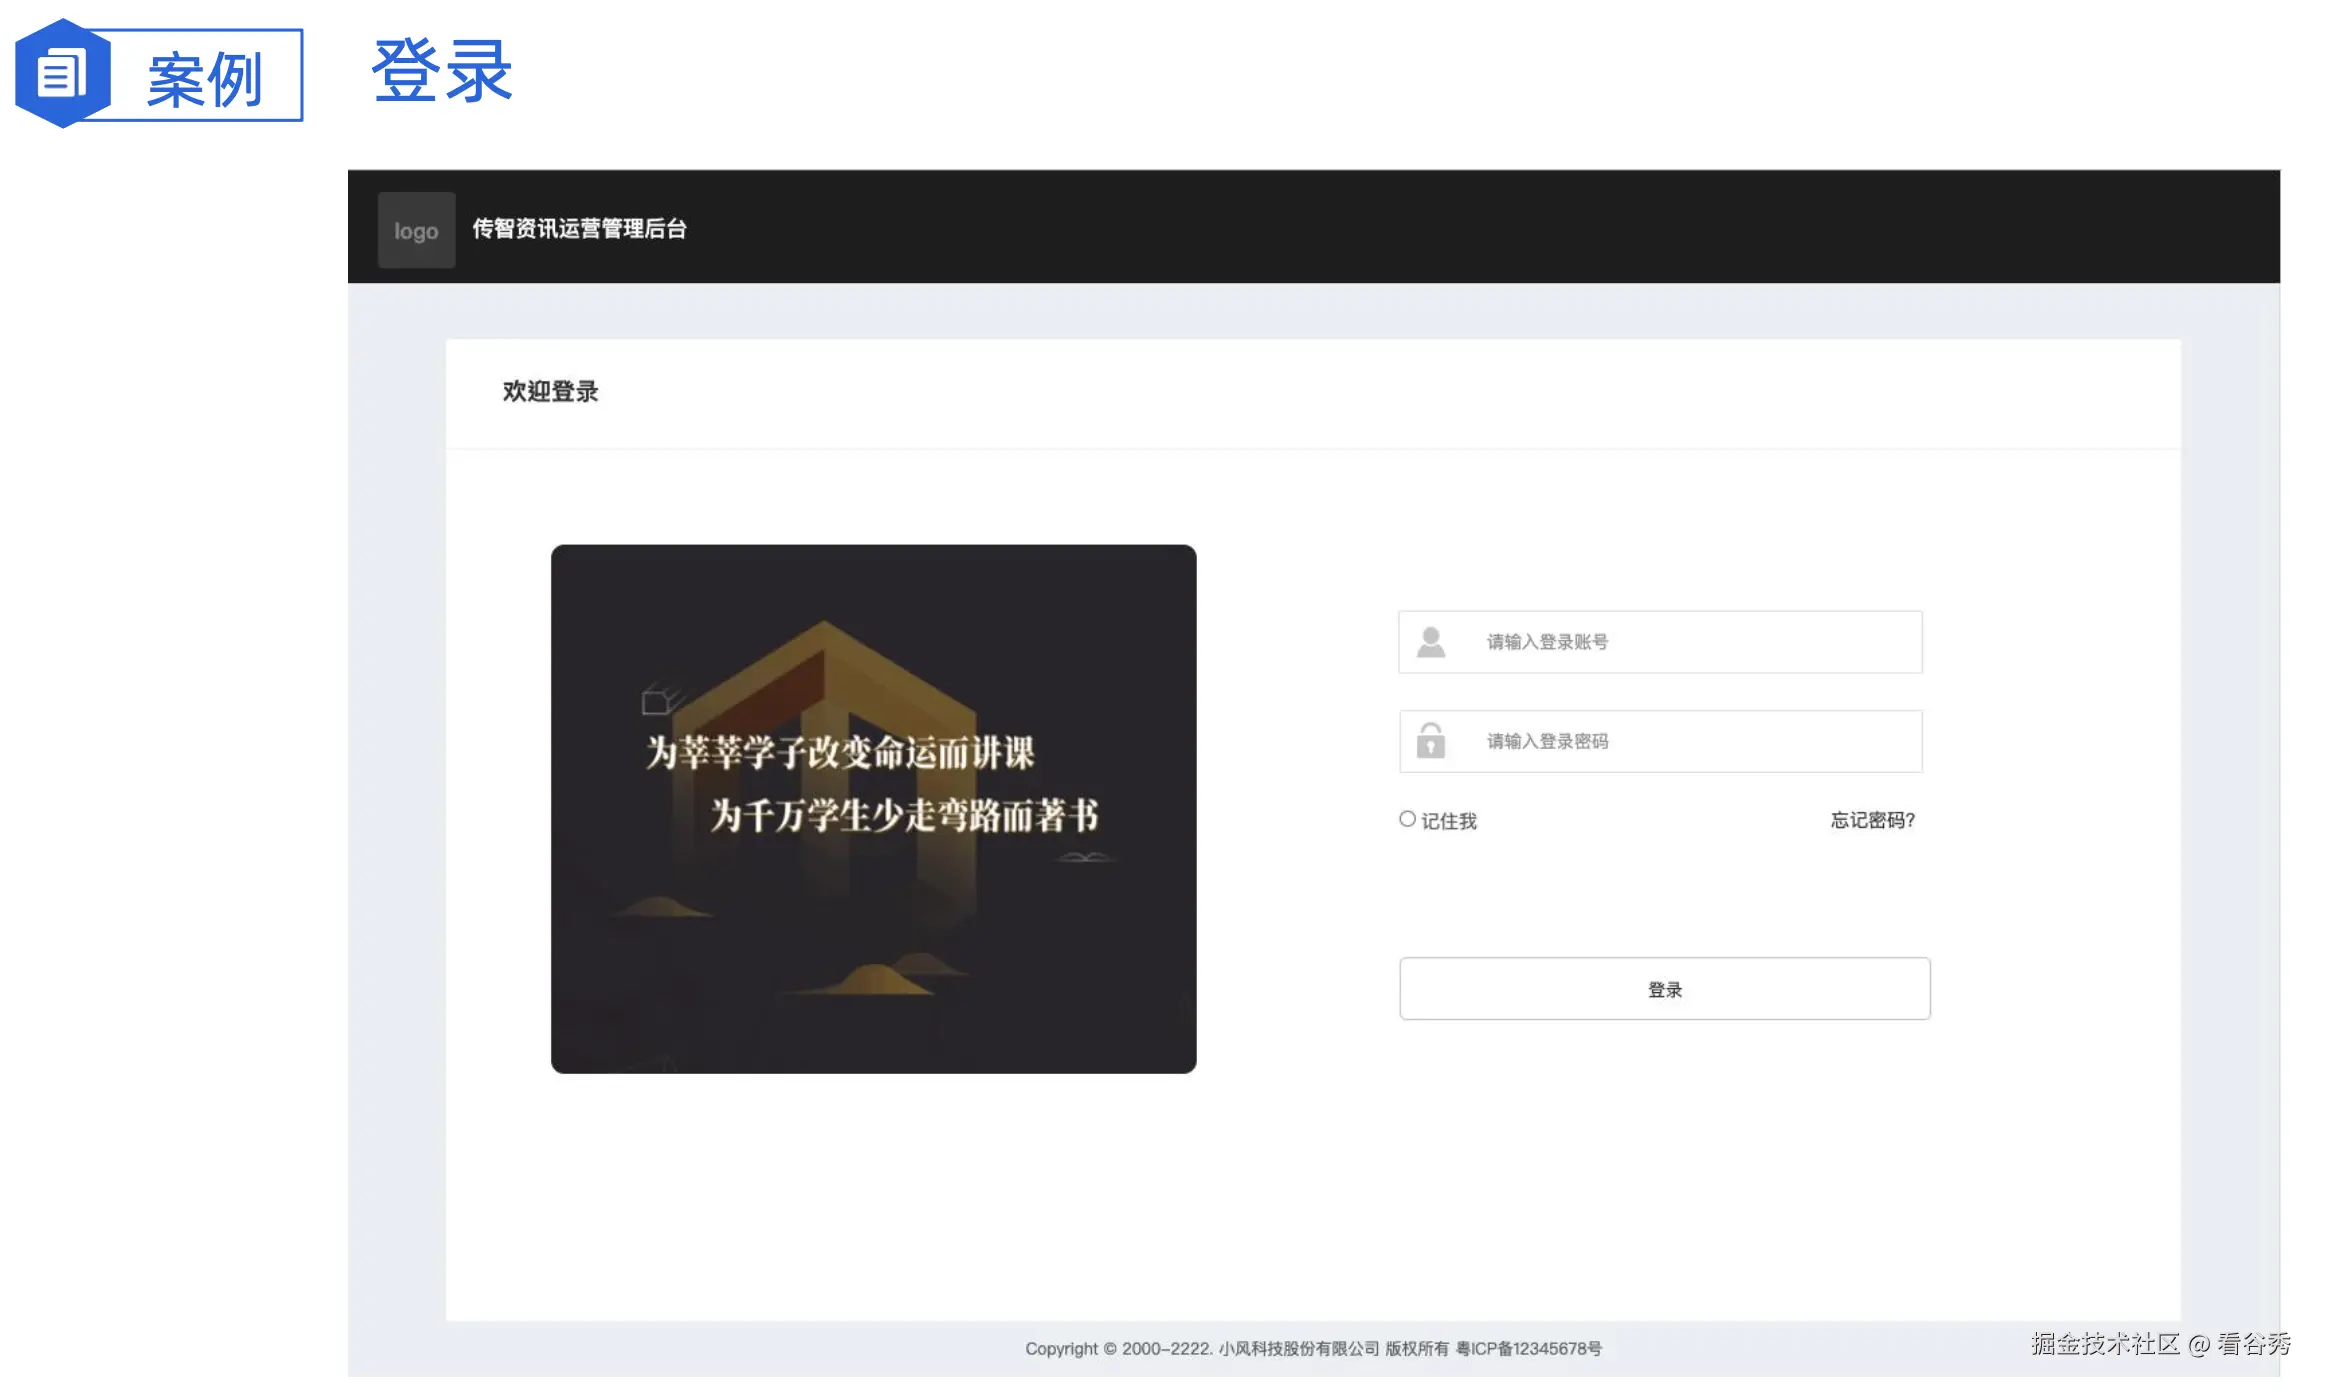
Task: Click the 记住我 label text
Action: [x=1449, y=821]
